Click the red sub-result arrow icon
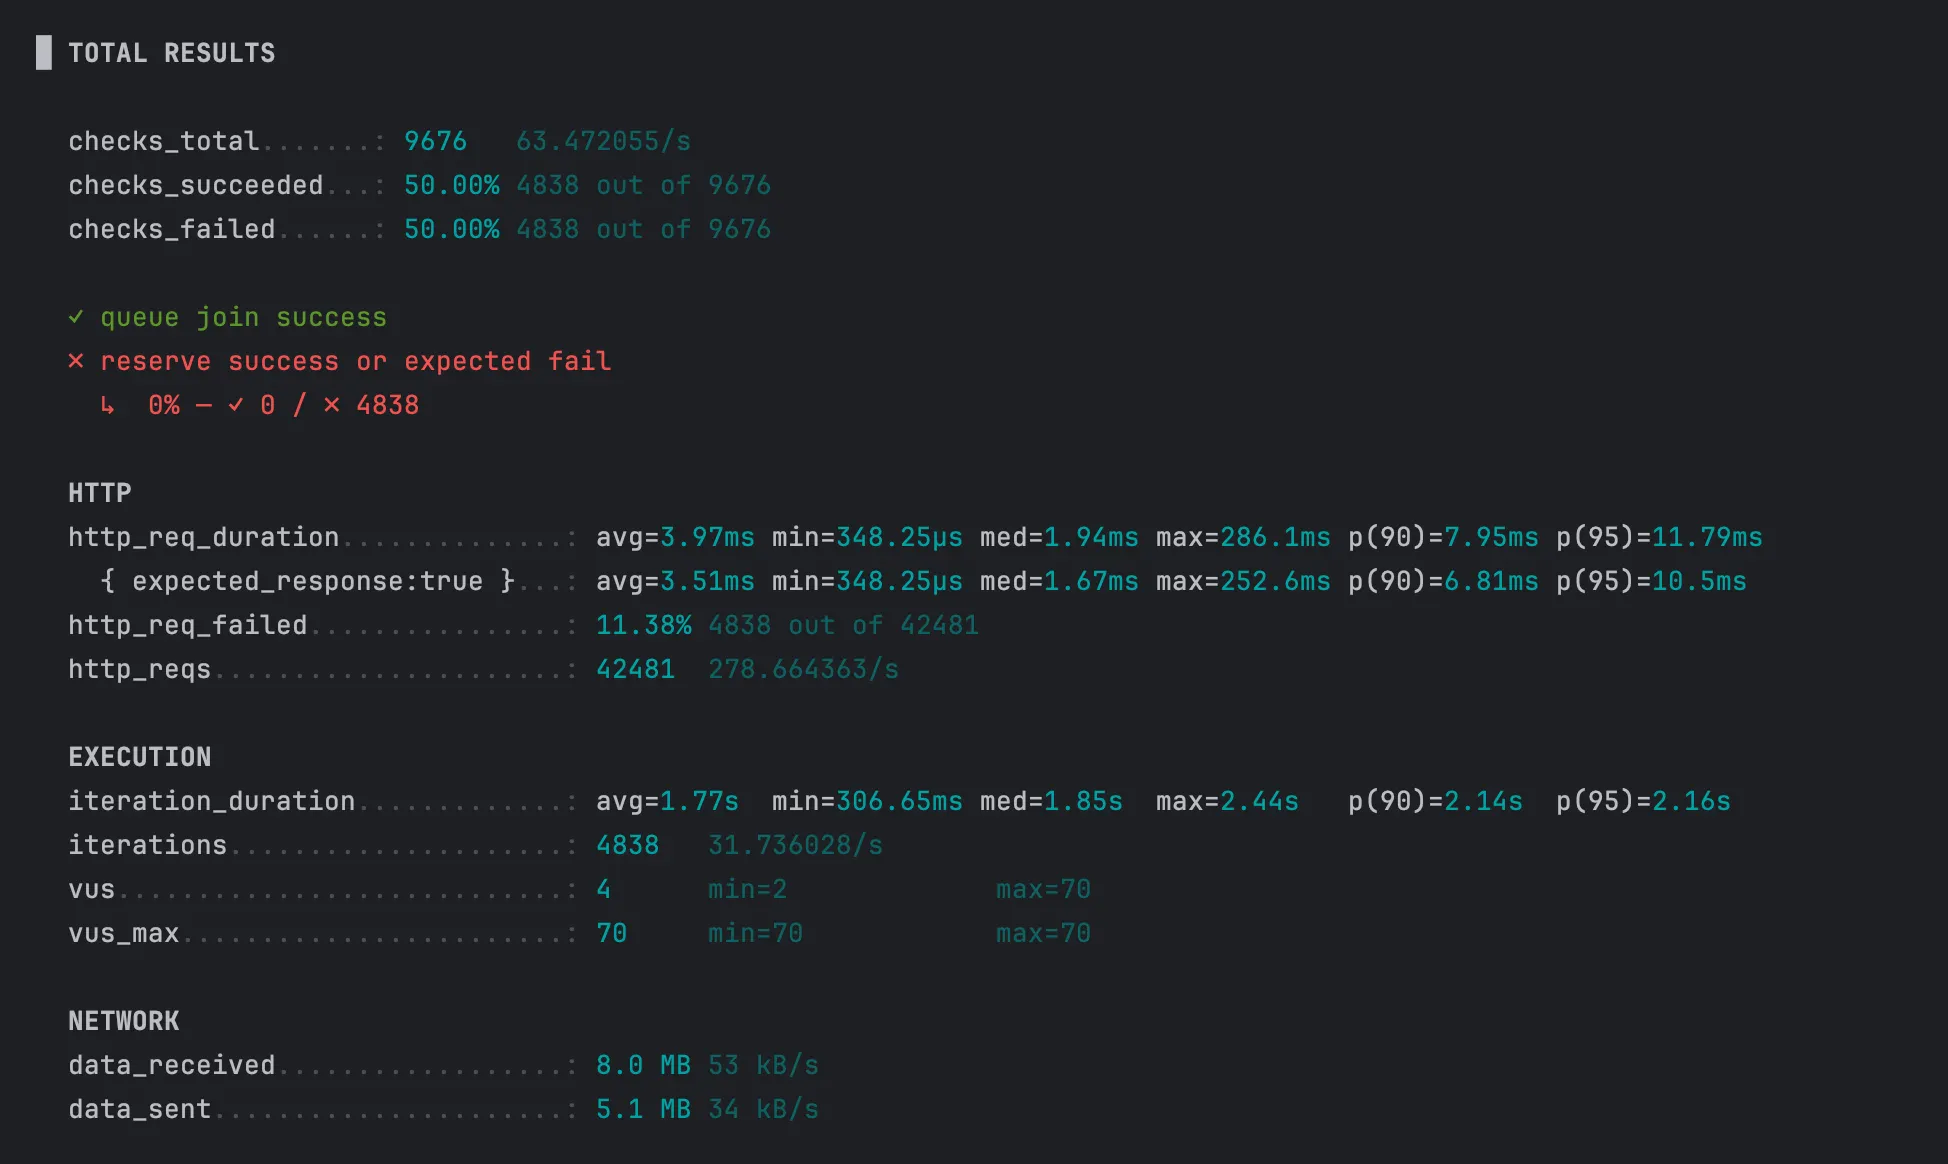1948x1164 pixels. click(x=107, y=405)
